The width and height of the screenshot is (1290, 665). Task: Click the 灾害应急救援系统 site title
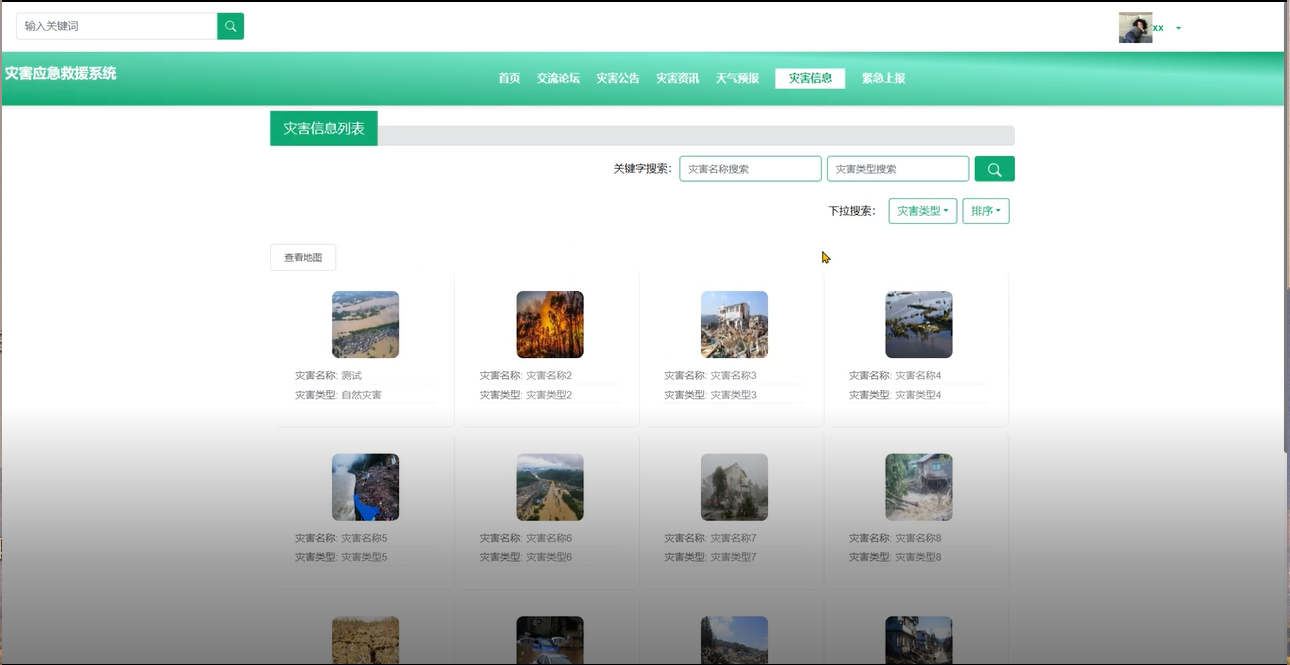(x=60, y=73)
